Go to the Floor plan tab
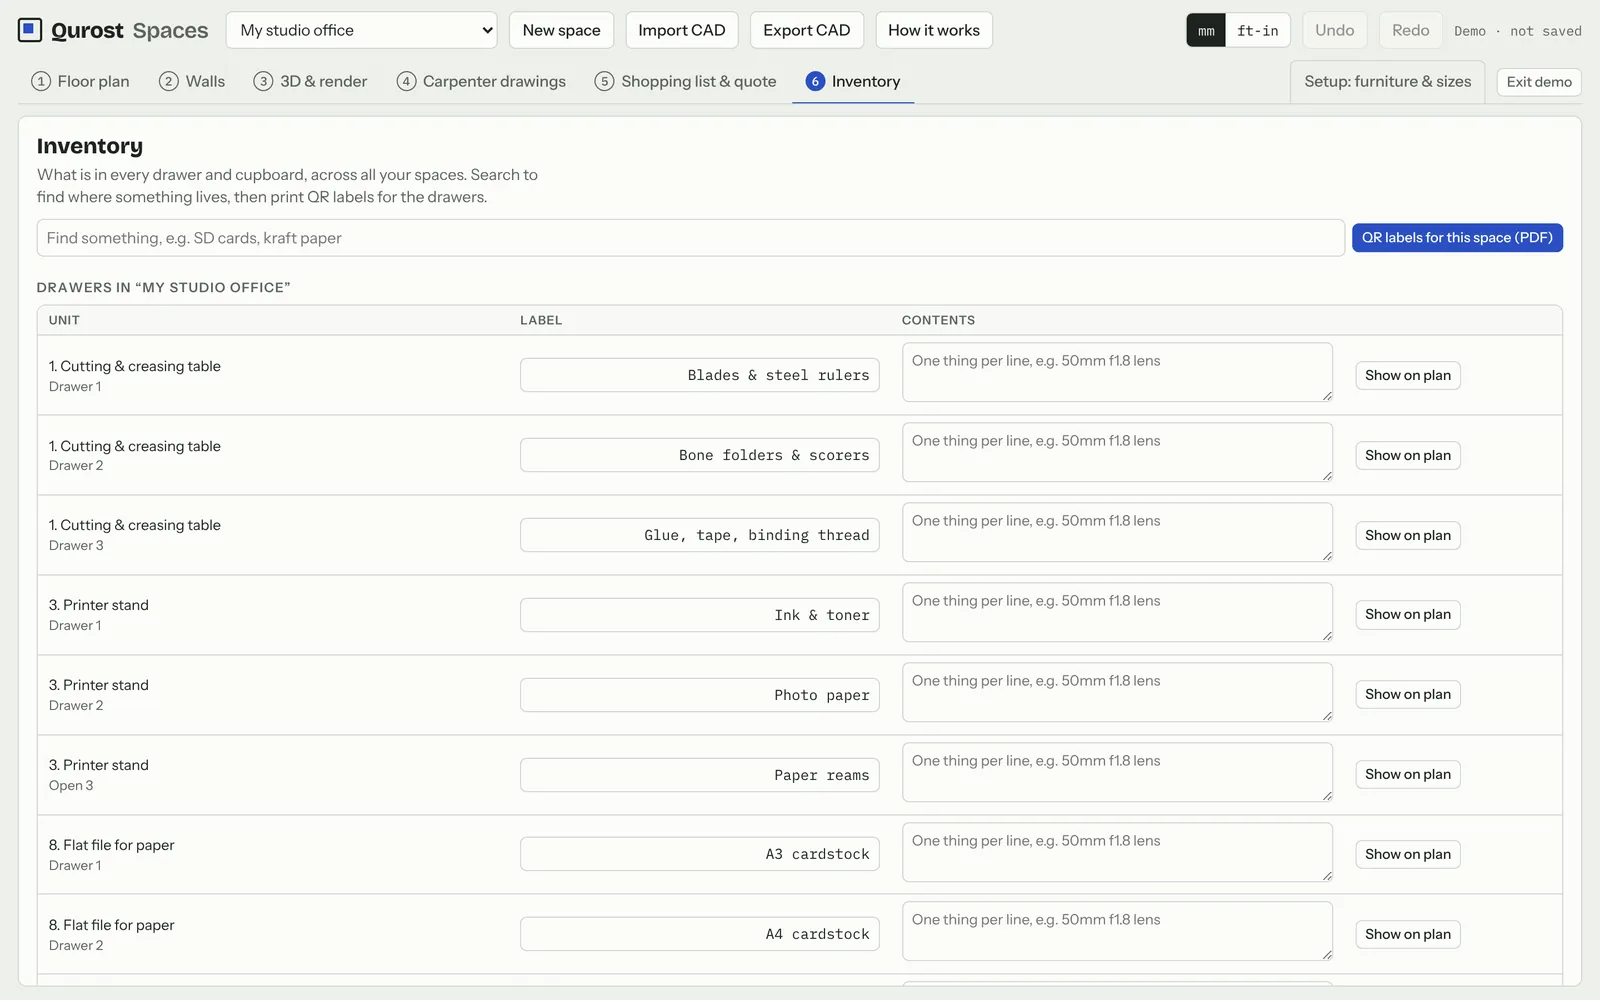 pos(80,82)
